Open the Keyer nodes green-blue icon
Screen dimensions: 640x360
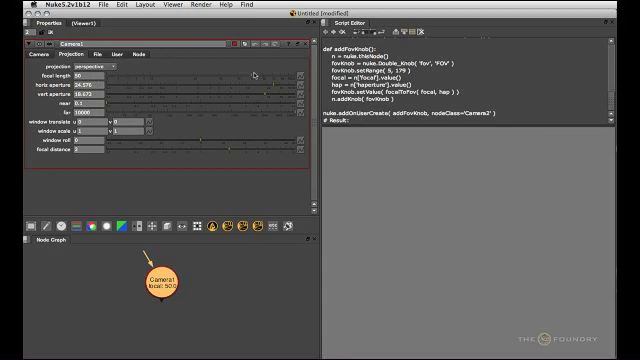(x=122, y=226)
